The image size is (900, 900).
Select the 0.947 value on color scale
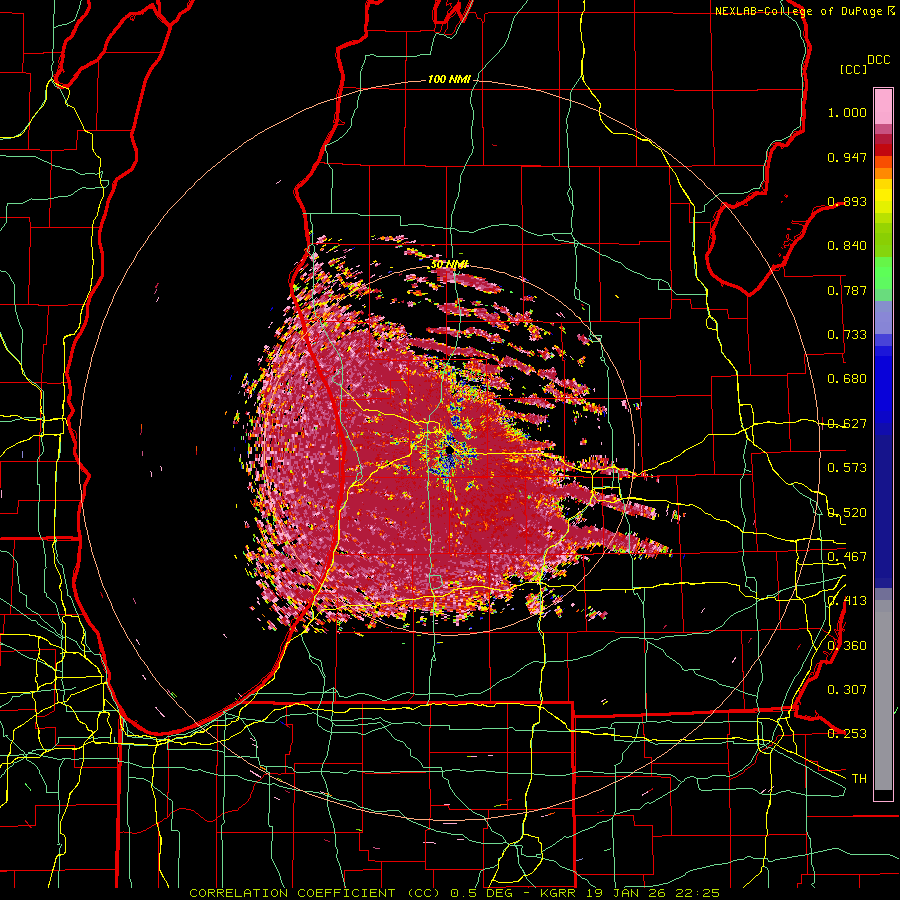(x=847, y=157)
